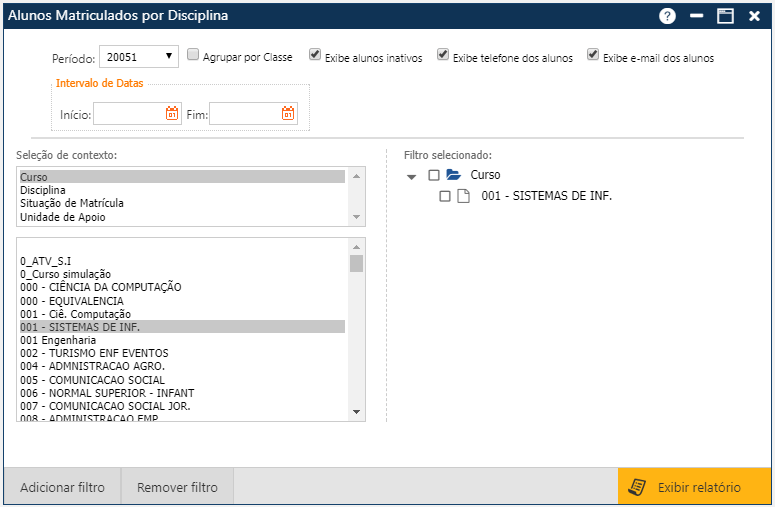
Task: Click the course list vertical scrollbar thumb
Action: click(356, 263)
